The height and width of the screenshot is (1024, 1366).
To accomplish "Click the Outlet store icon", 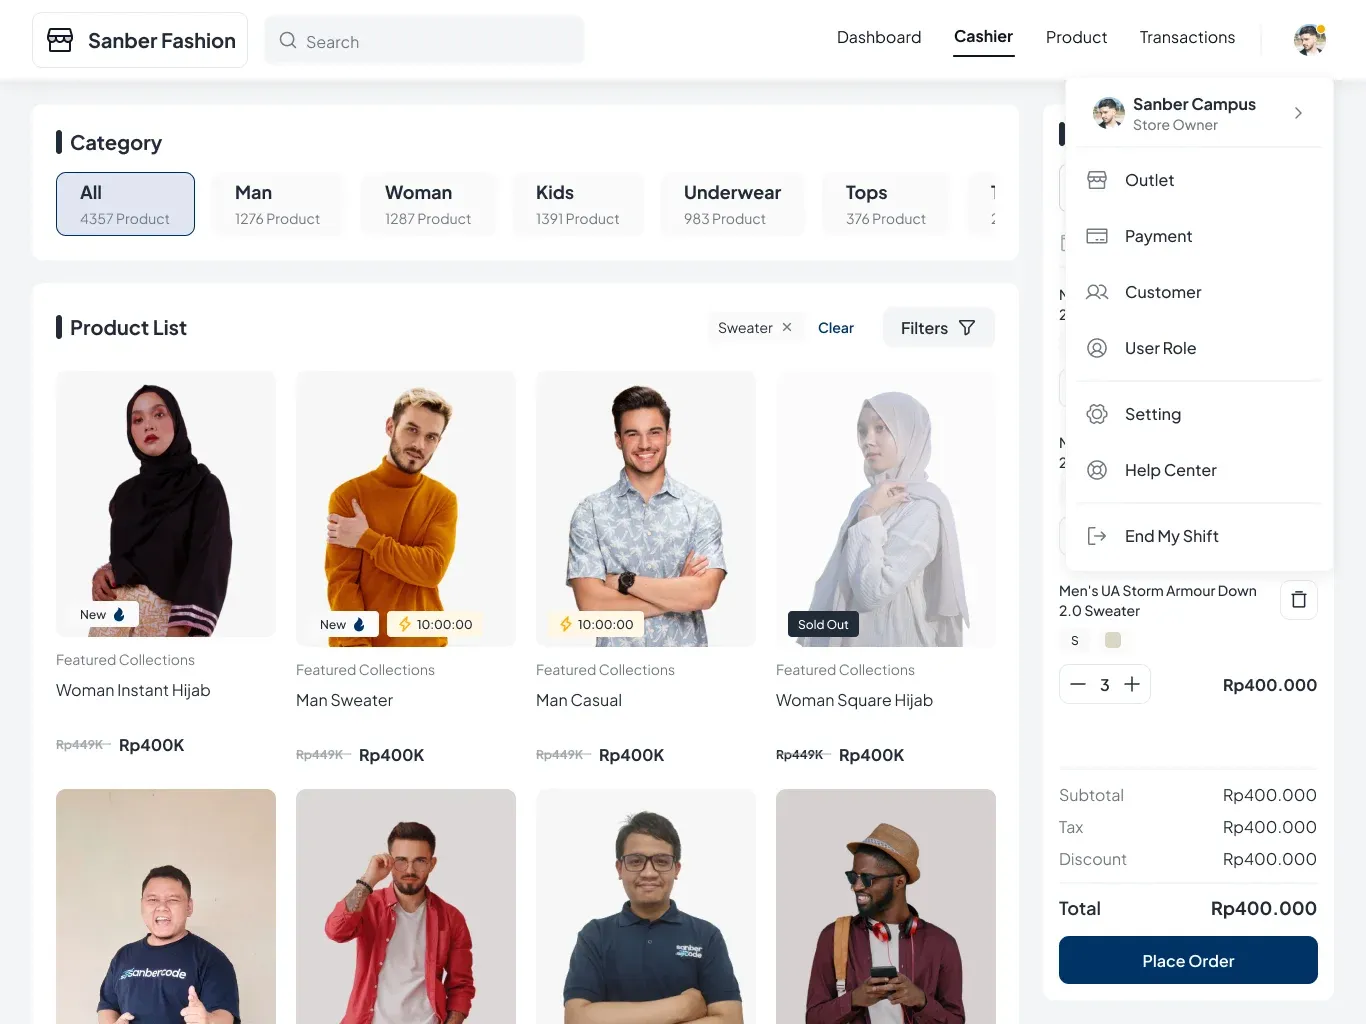I will click(1097, 180).
